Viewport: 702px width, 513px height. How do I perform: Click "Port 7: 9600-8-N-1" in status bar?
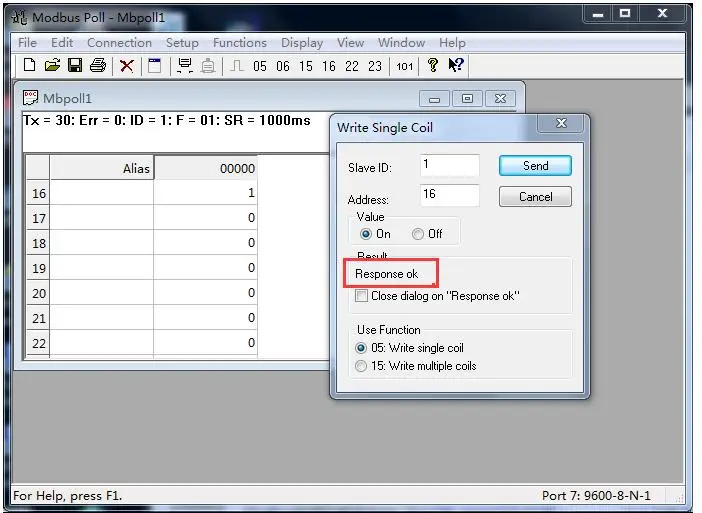[596, 496]
